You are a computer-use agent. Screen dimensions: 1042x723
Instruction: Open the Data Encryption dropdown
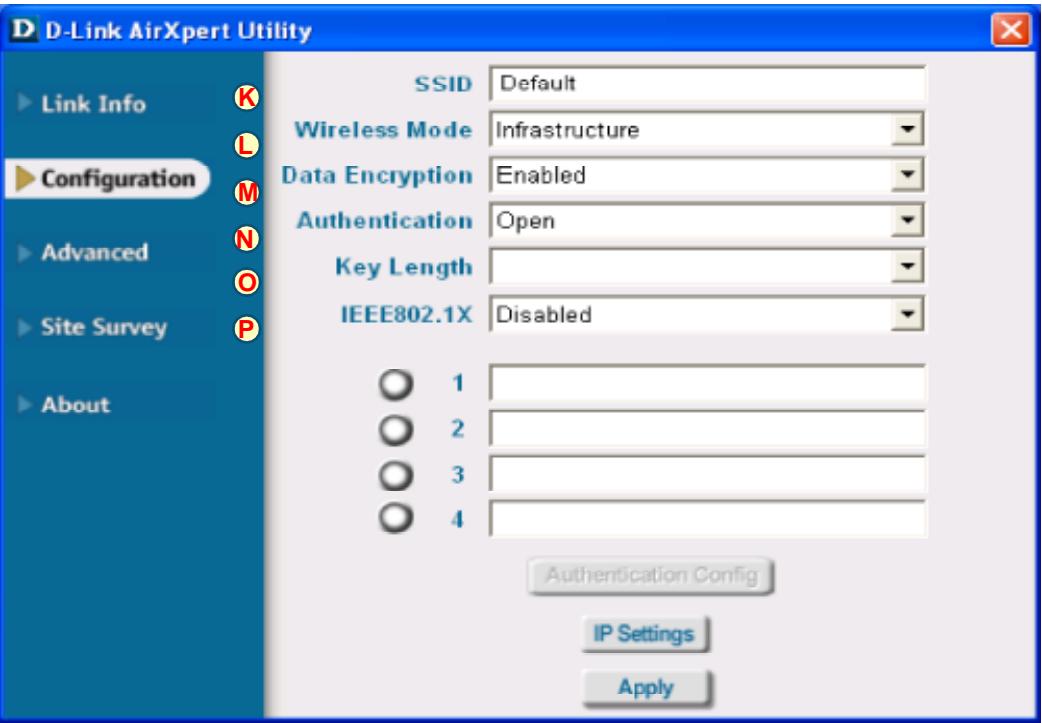pos(907,175)
